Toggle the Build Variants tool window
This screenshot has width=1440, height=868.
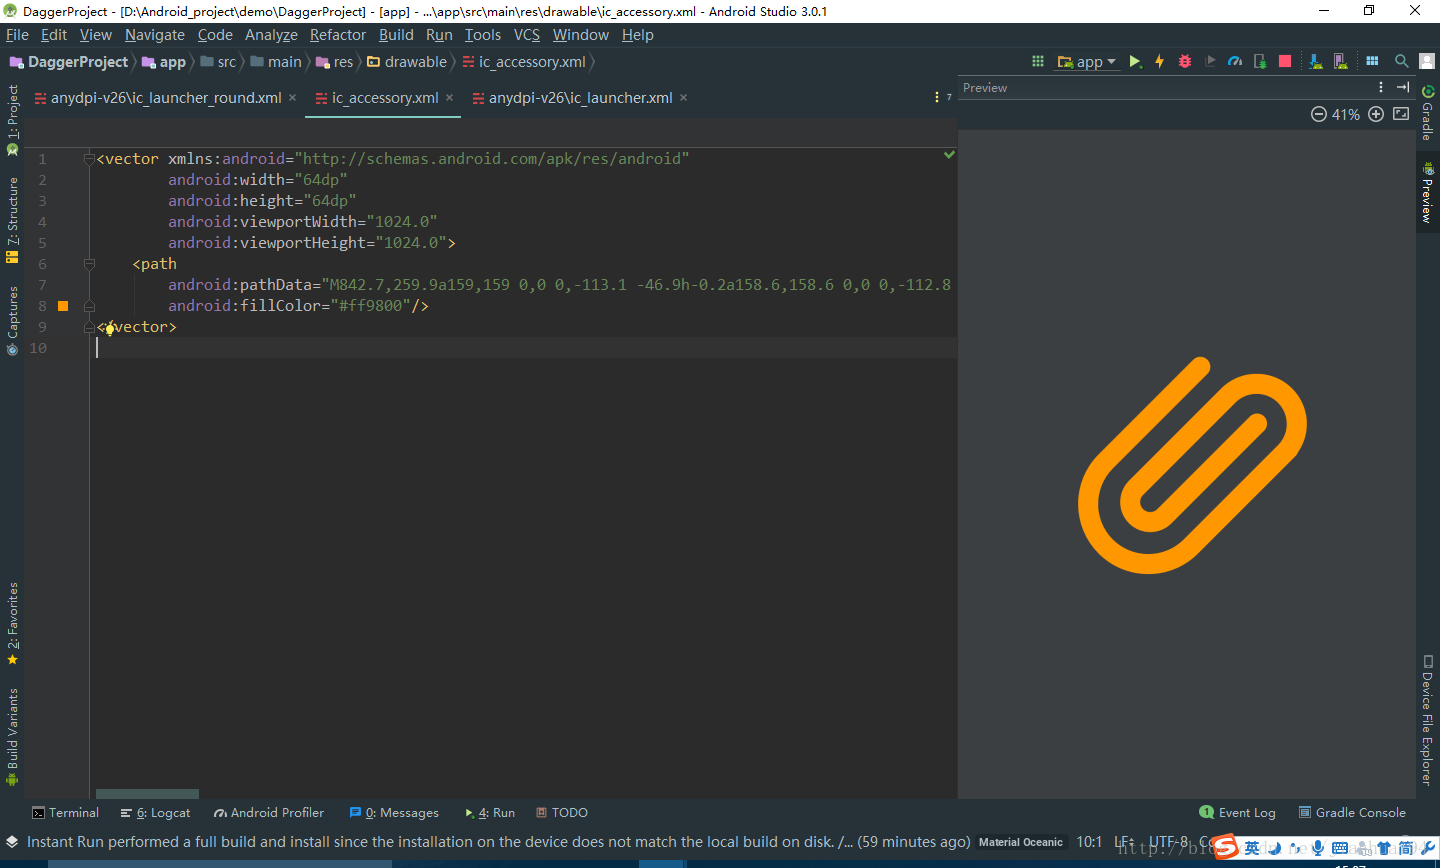[x=12, y=737]
